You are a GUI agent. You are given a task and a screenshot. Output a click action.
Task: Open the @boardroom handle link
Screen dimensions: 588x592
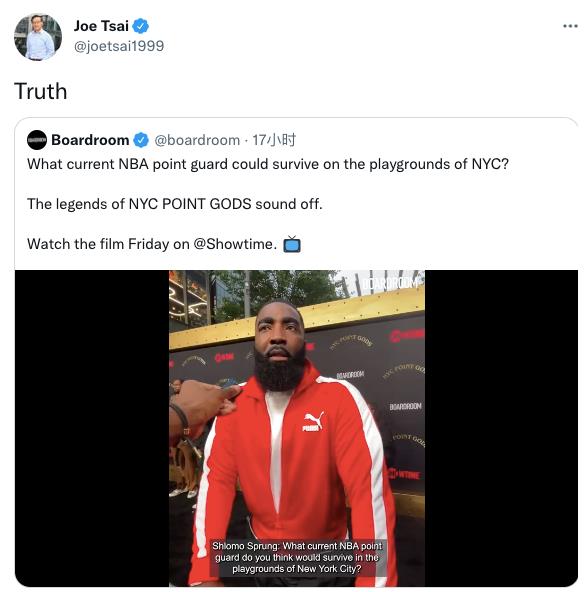pos(197,140)
